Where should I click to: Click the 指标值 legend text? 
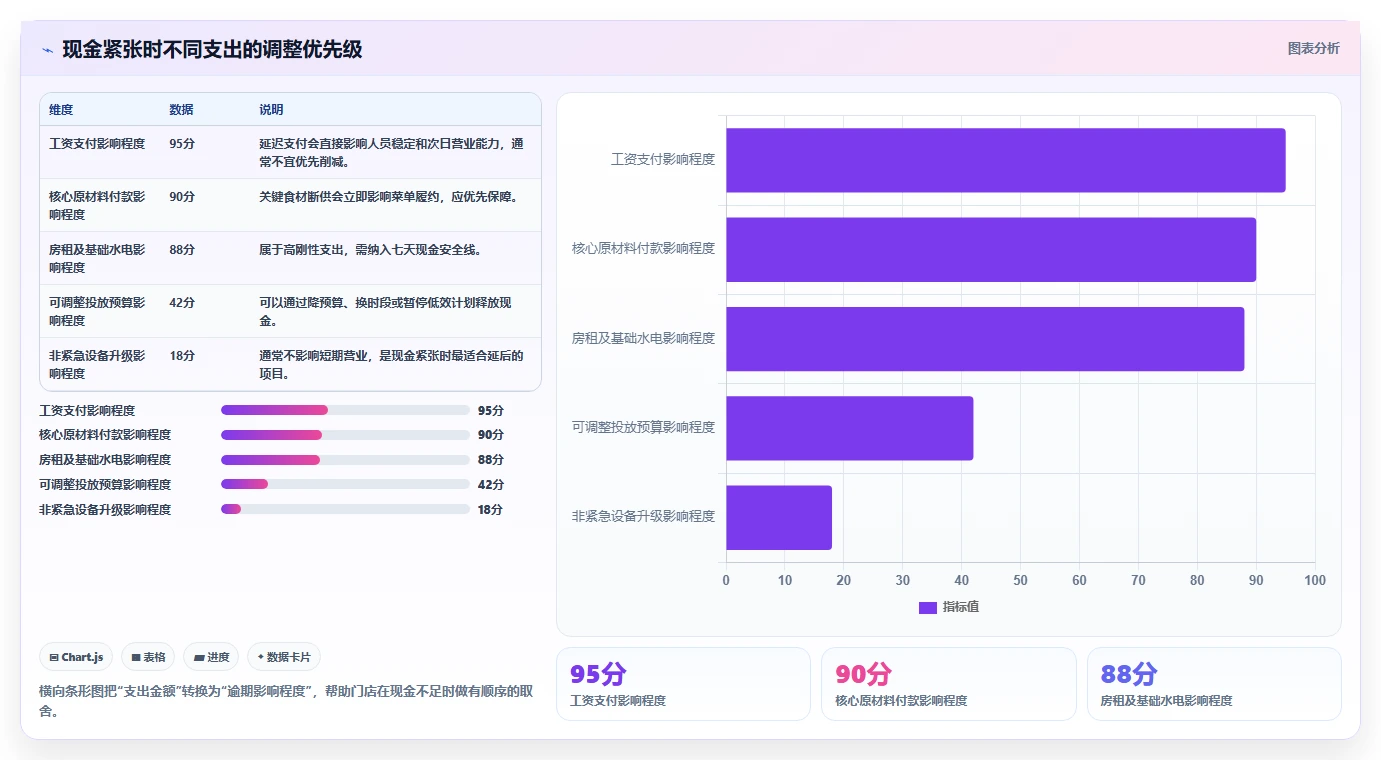pos(961,607)
